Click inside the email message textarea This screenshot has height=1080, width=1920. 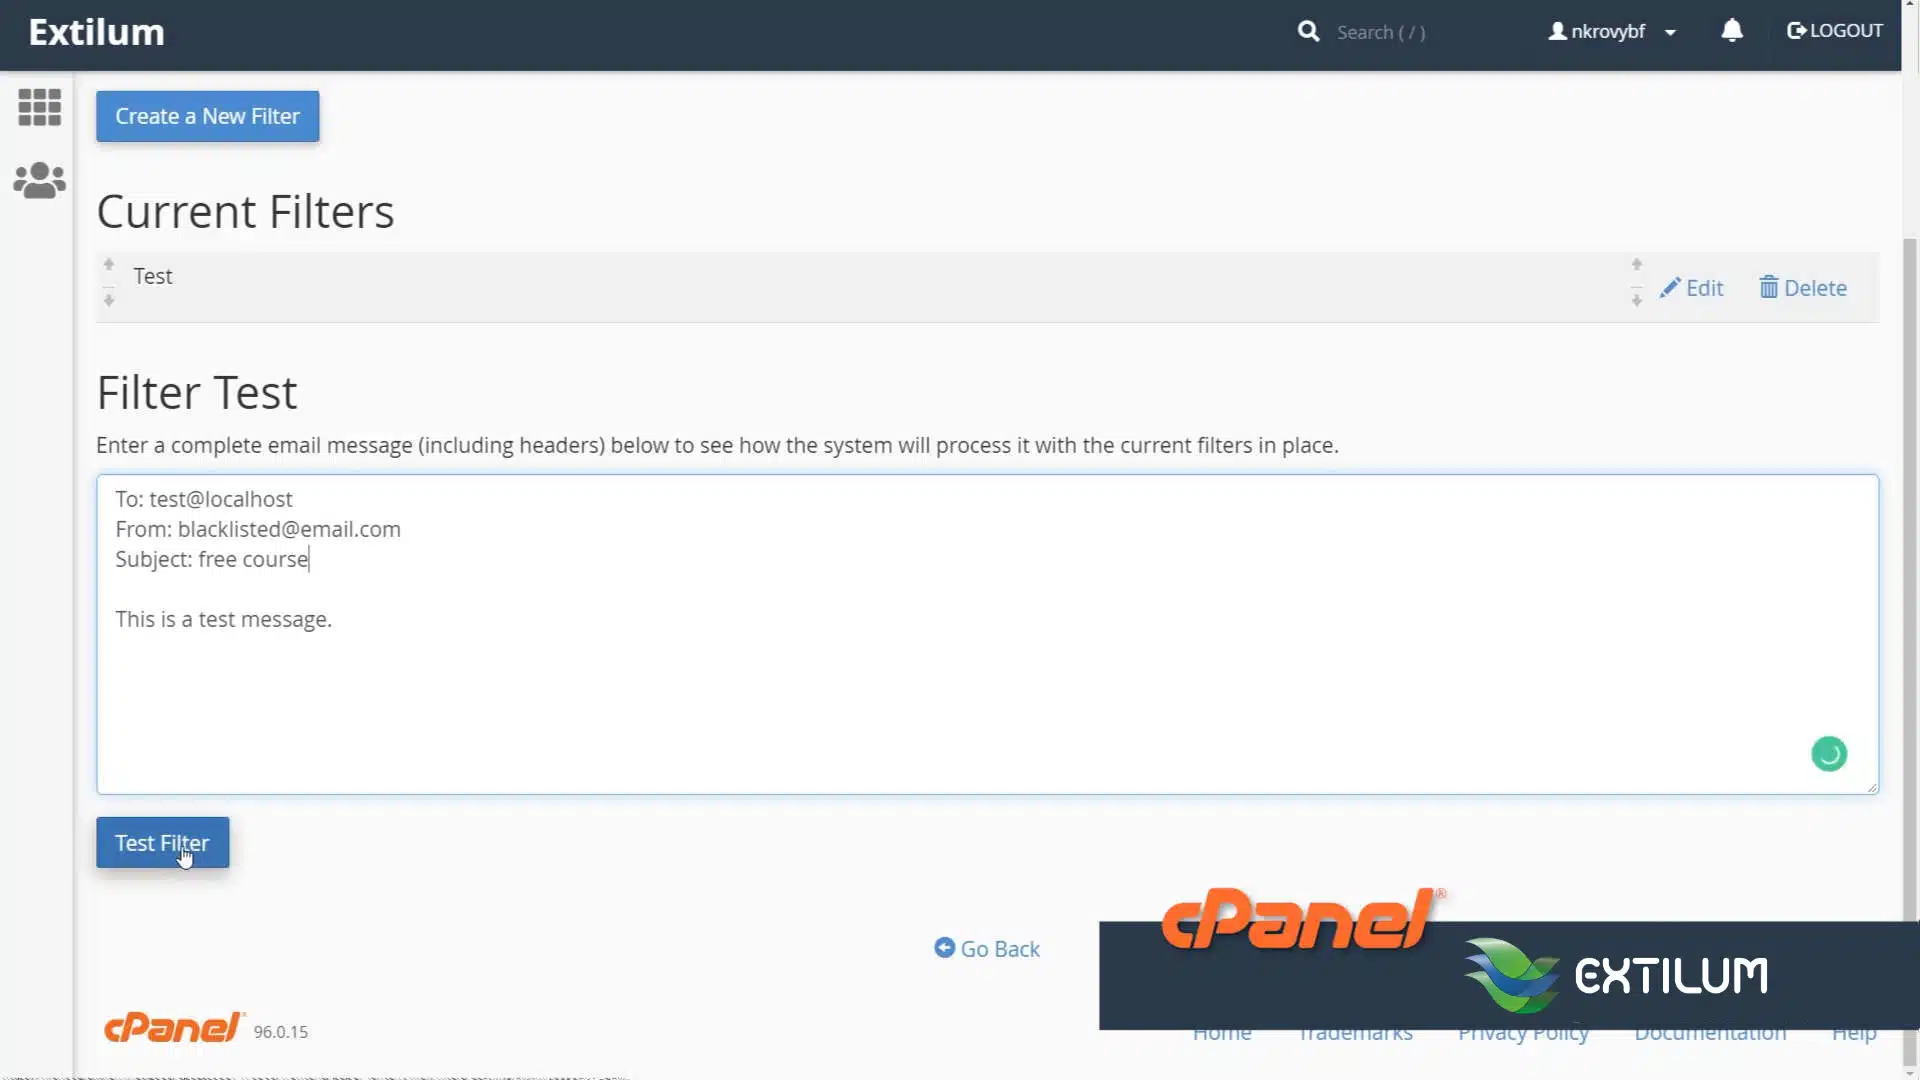(x=987, y=634)
